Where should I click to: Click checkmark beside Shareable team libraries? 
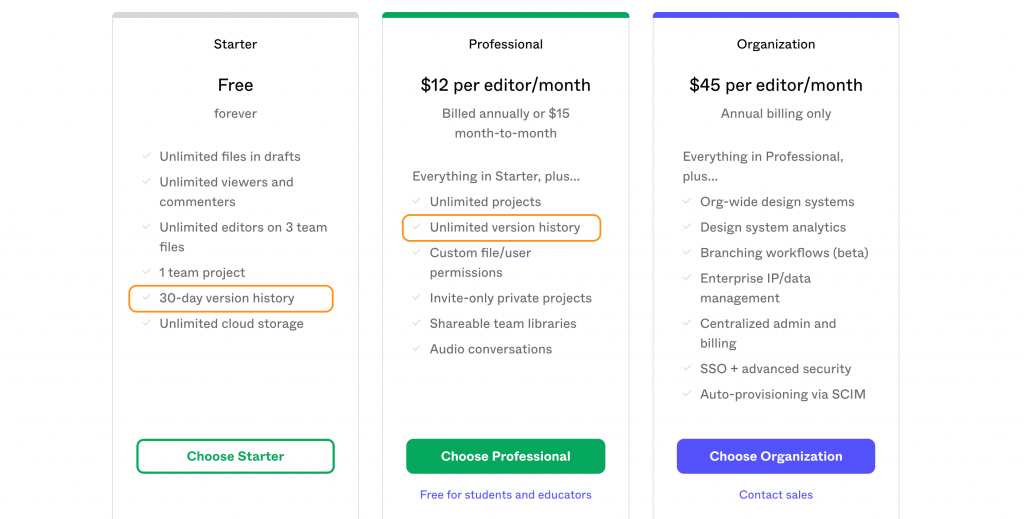(x=417, y=323)
